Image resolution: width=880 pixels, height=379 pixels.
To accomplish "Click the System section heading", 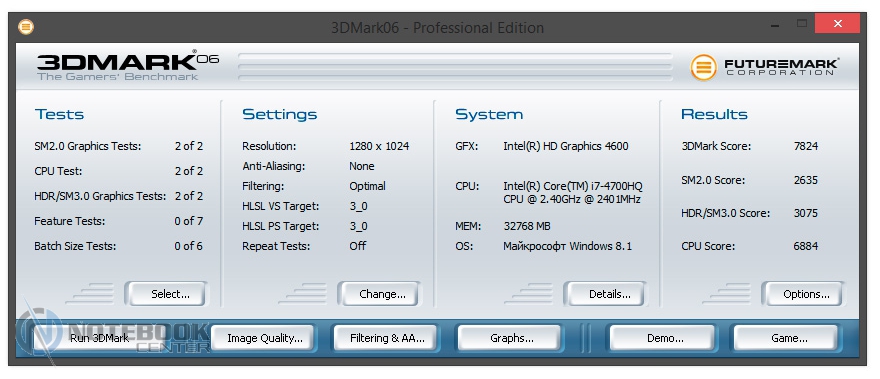I will (489, 115).
